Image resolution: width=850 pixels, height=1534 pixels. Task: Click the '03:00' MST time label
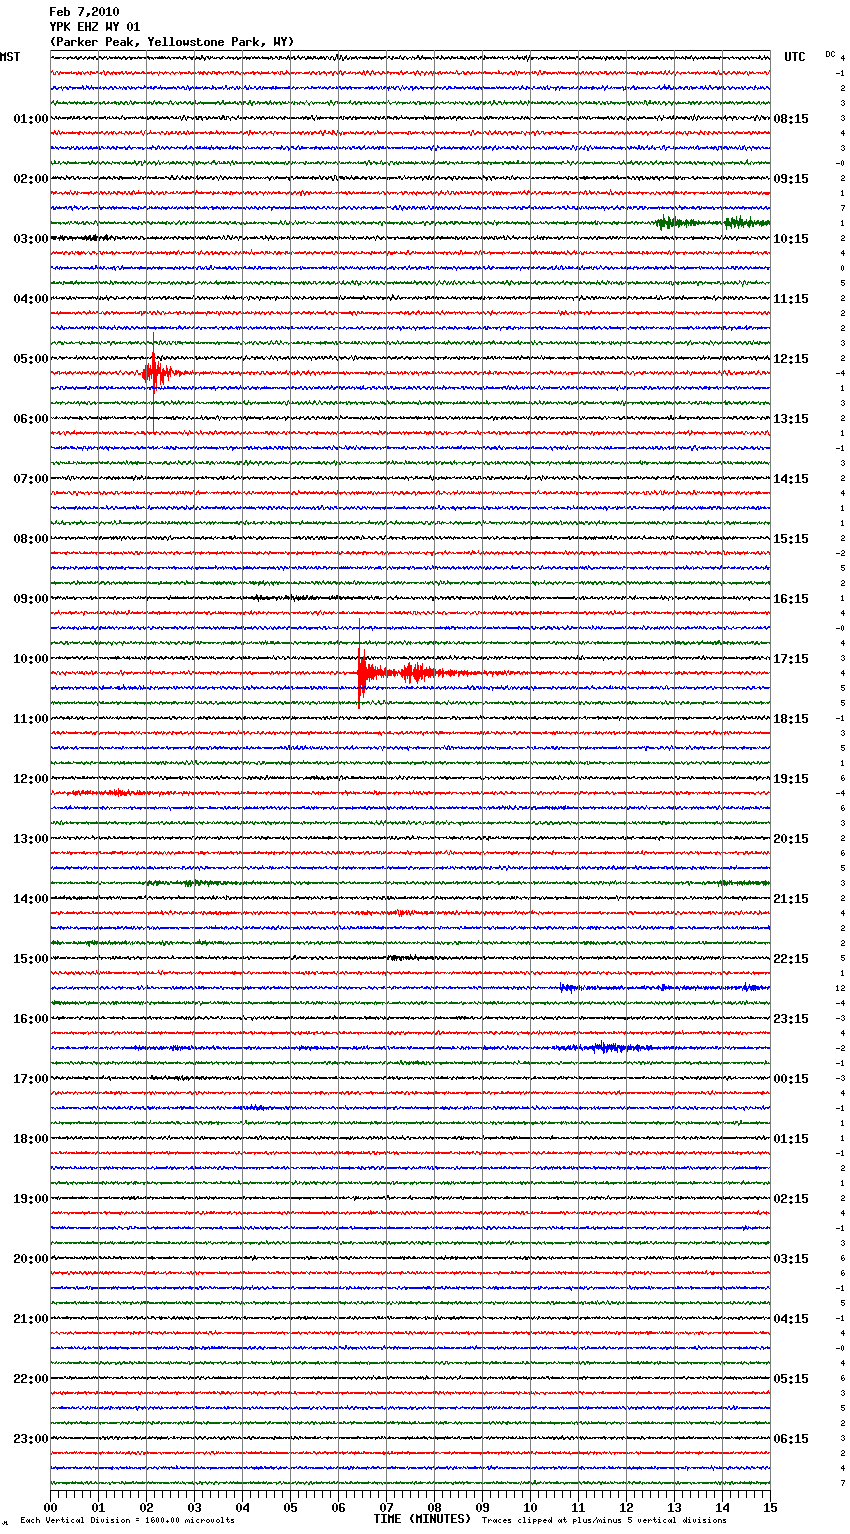31,239
